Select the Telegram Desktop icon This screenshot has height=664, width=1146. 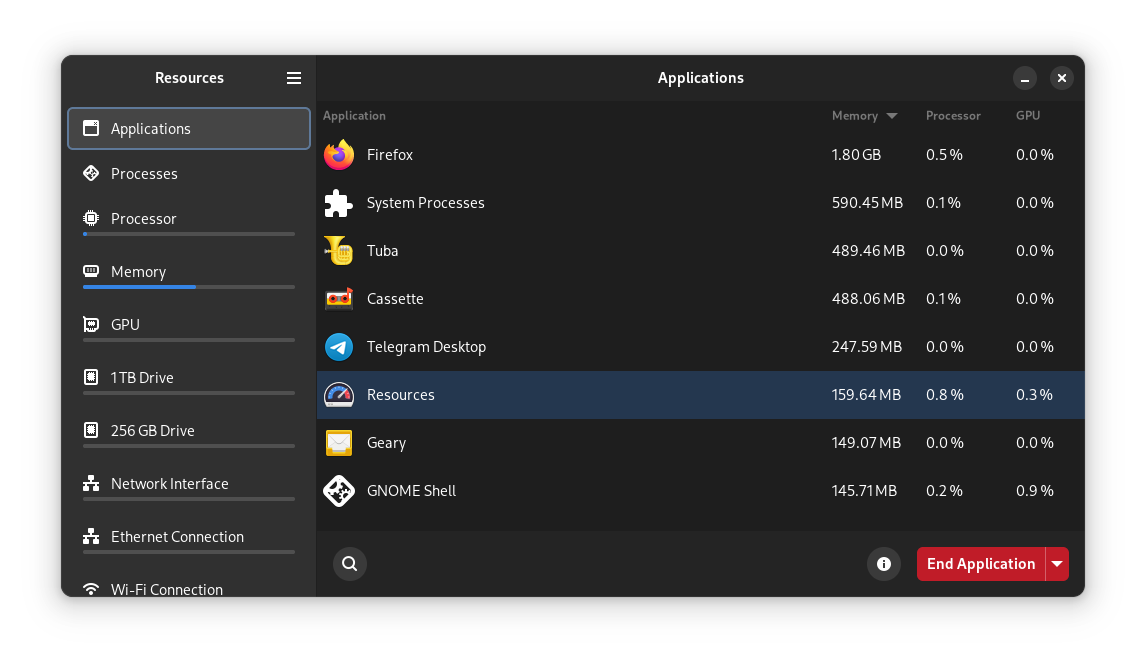[x=339, y=347]
